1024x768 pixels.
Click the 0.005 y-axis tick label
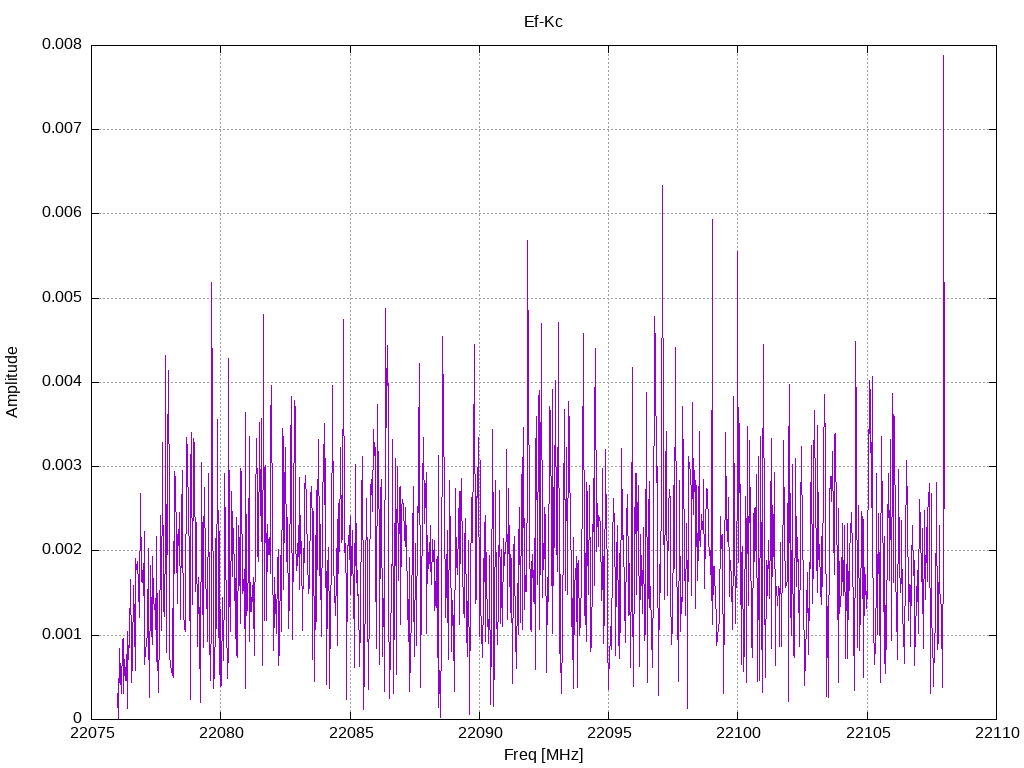click(x=62, y=298)
